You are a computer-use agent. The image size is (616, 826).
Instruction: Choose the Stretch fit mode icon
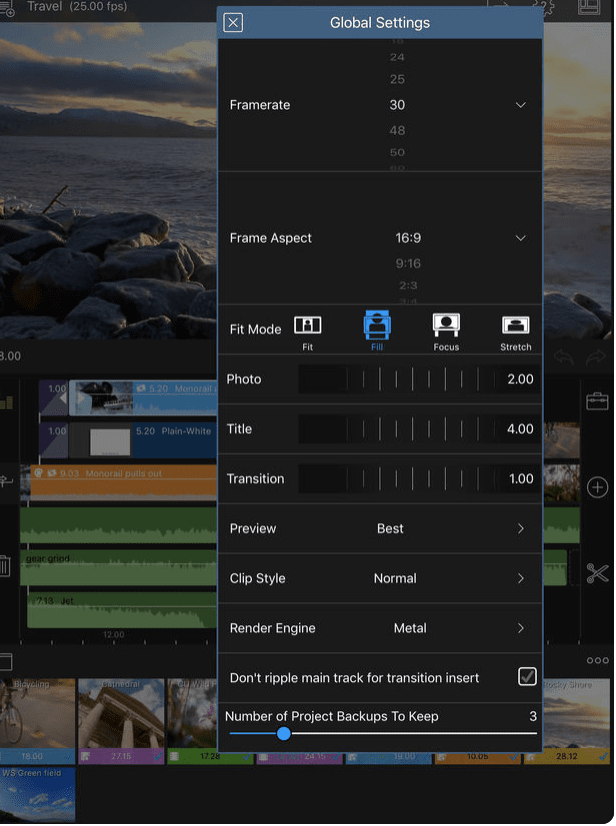[x=515, y=326]
